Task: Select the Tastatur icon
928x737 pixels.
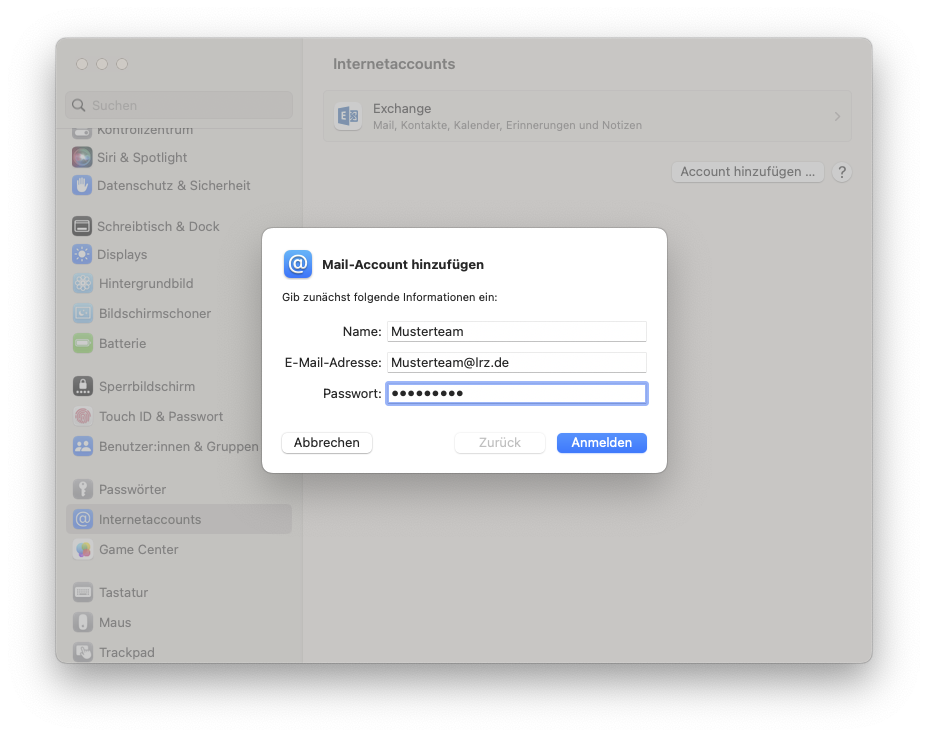Action: [82, 592]
